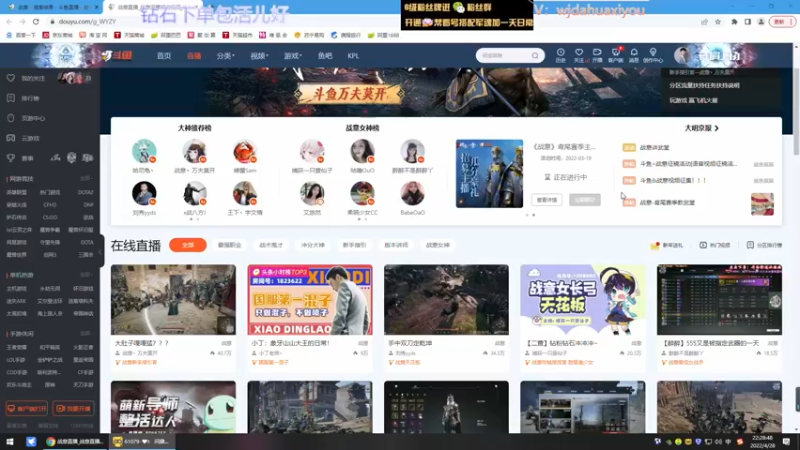800x450 pixels.
Task: Bookmark this page with the star icon
Action: pyautogui.click(x=718, y=21)
